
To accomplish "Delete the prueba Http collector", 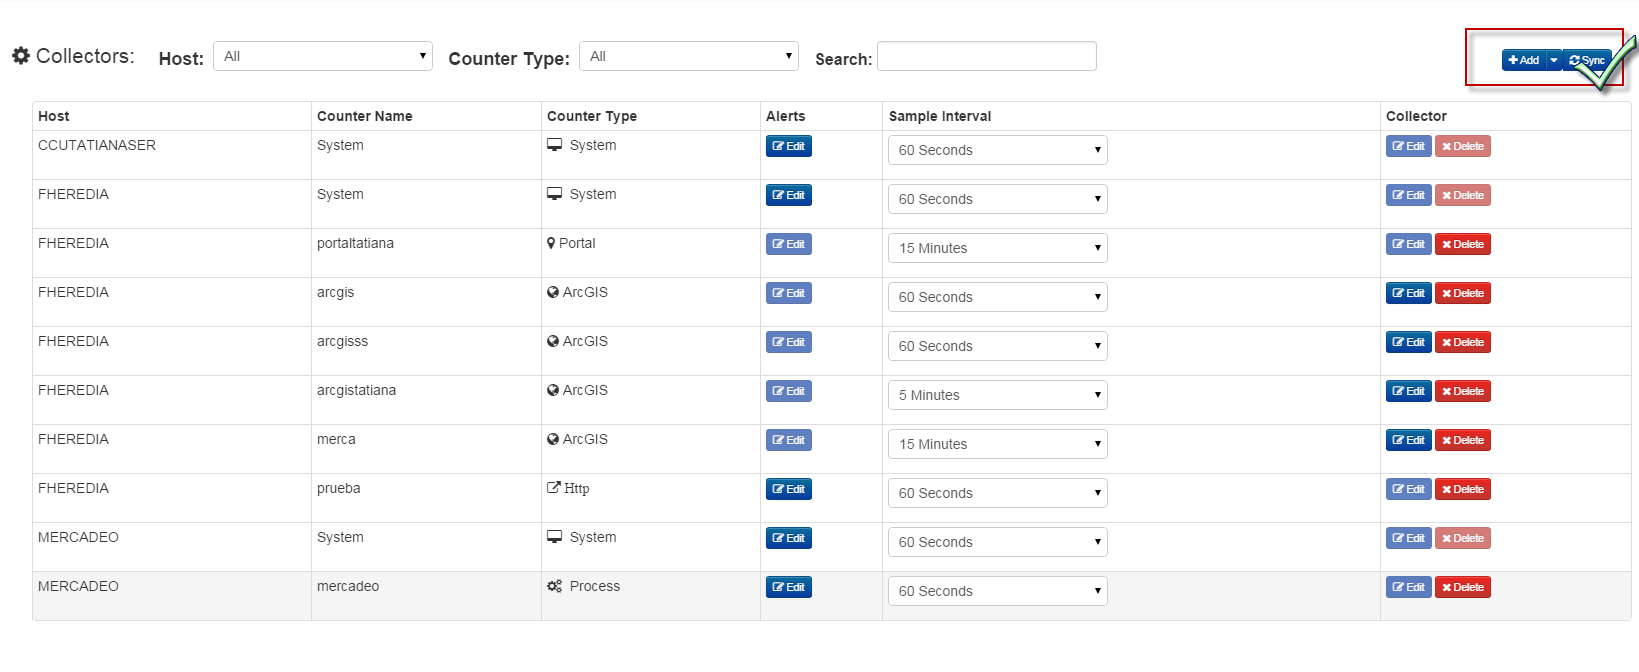I will click(x=1463, y=489).
